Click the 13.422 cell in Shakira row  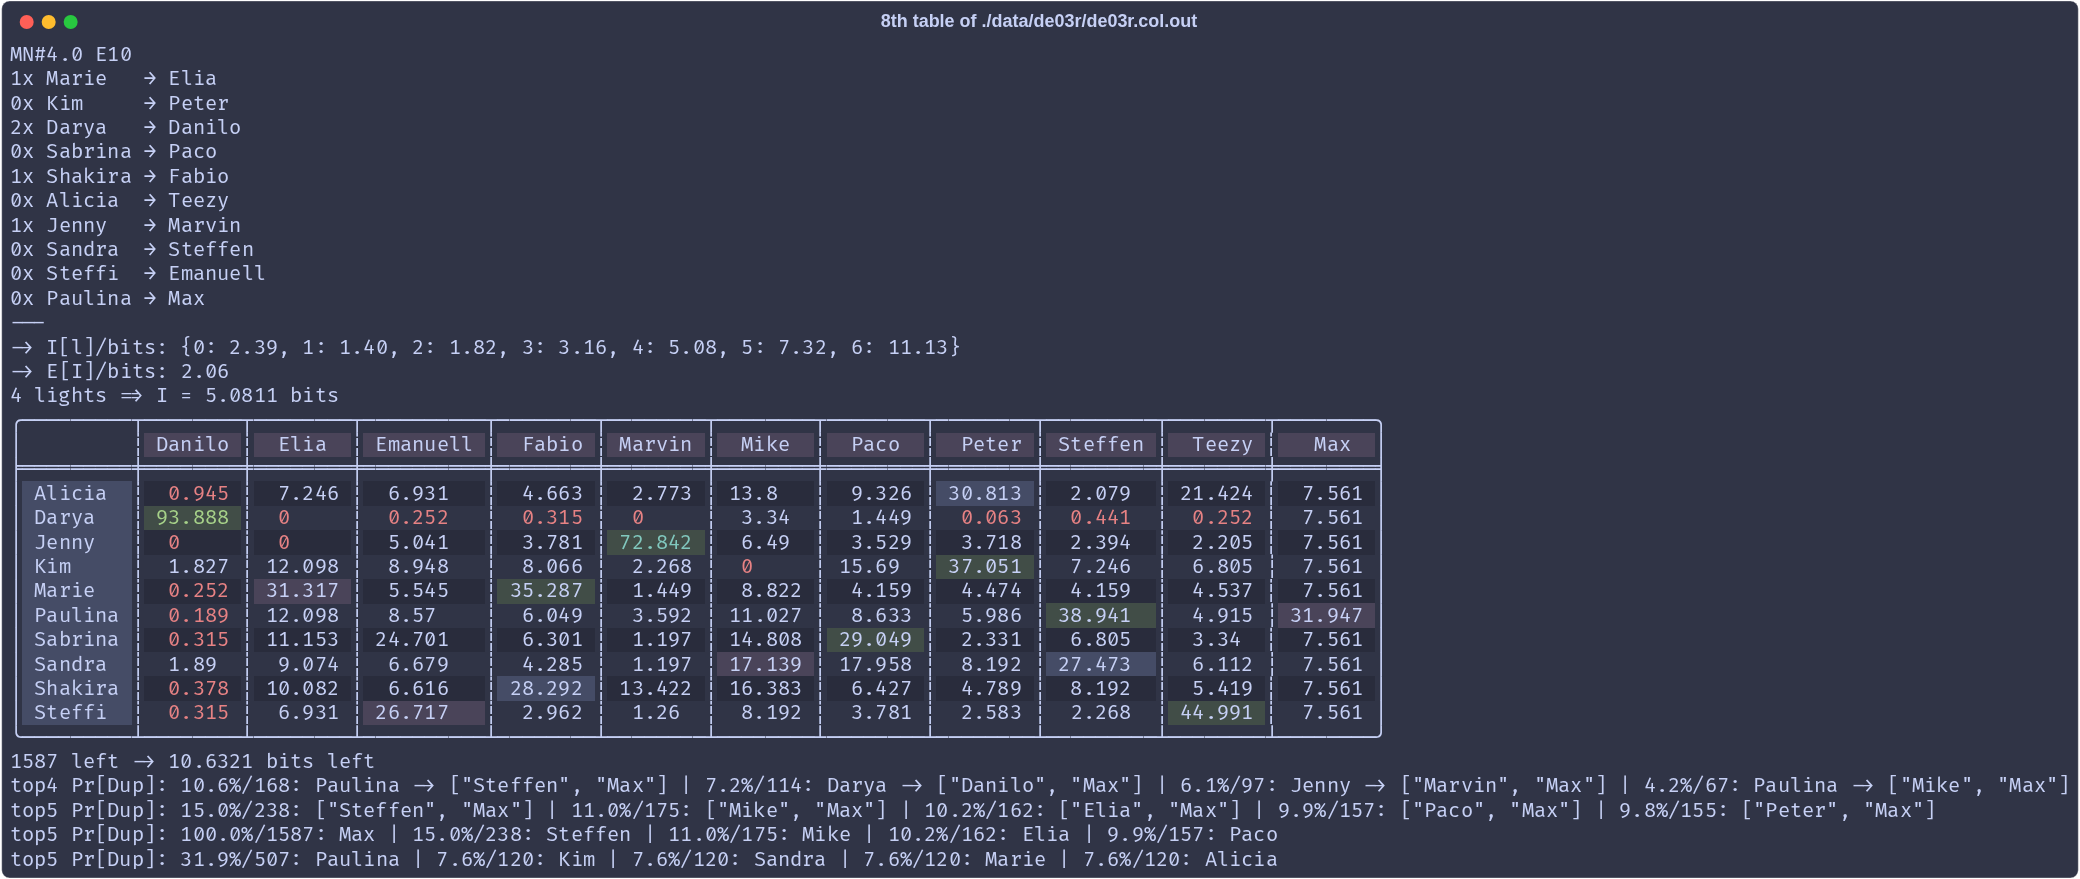pyautogui.click(x=655, y=688)
